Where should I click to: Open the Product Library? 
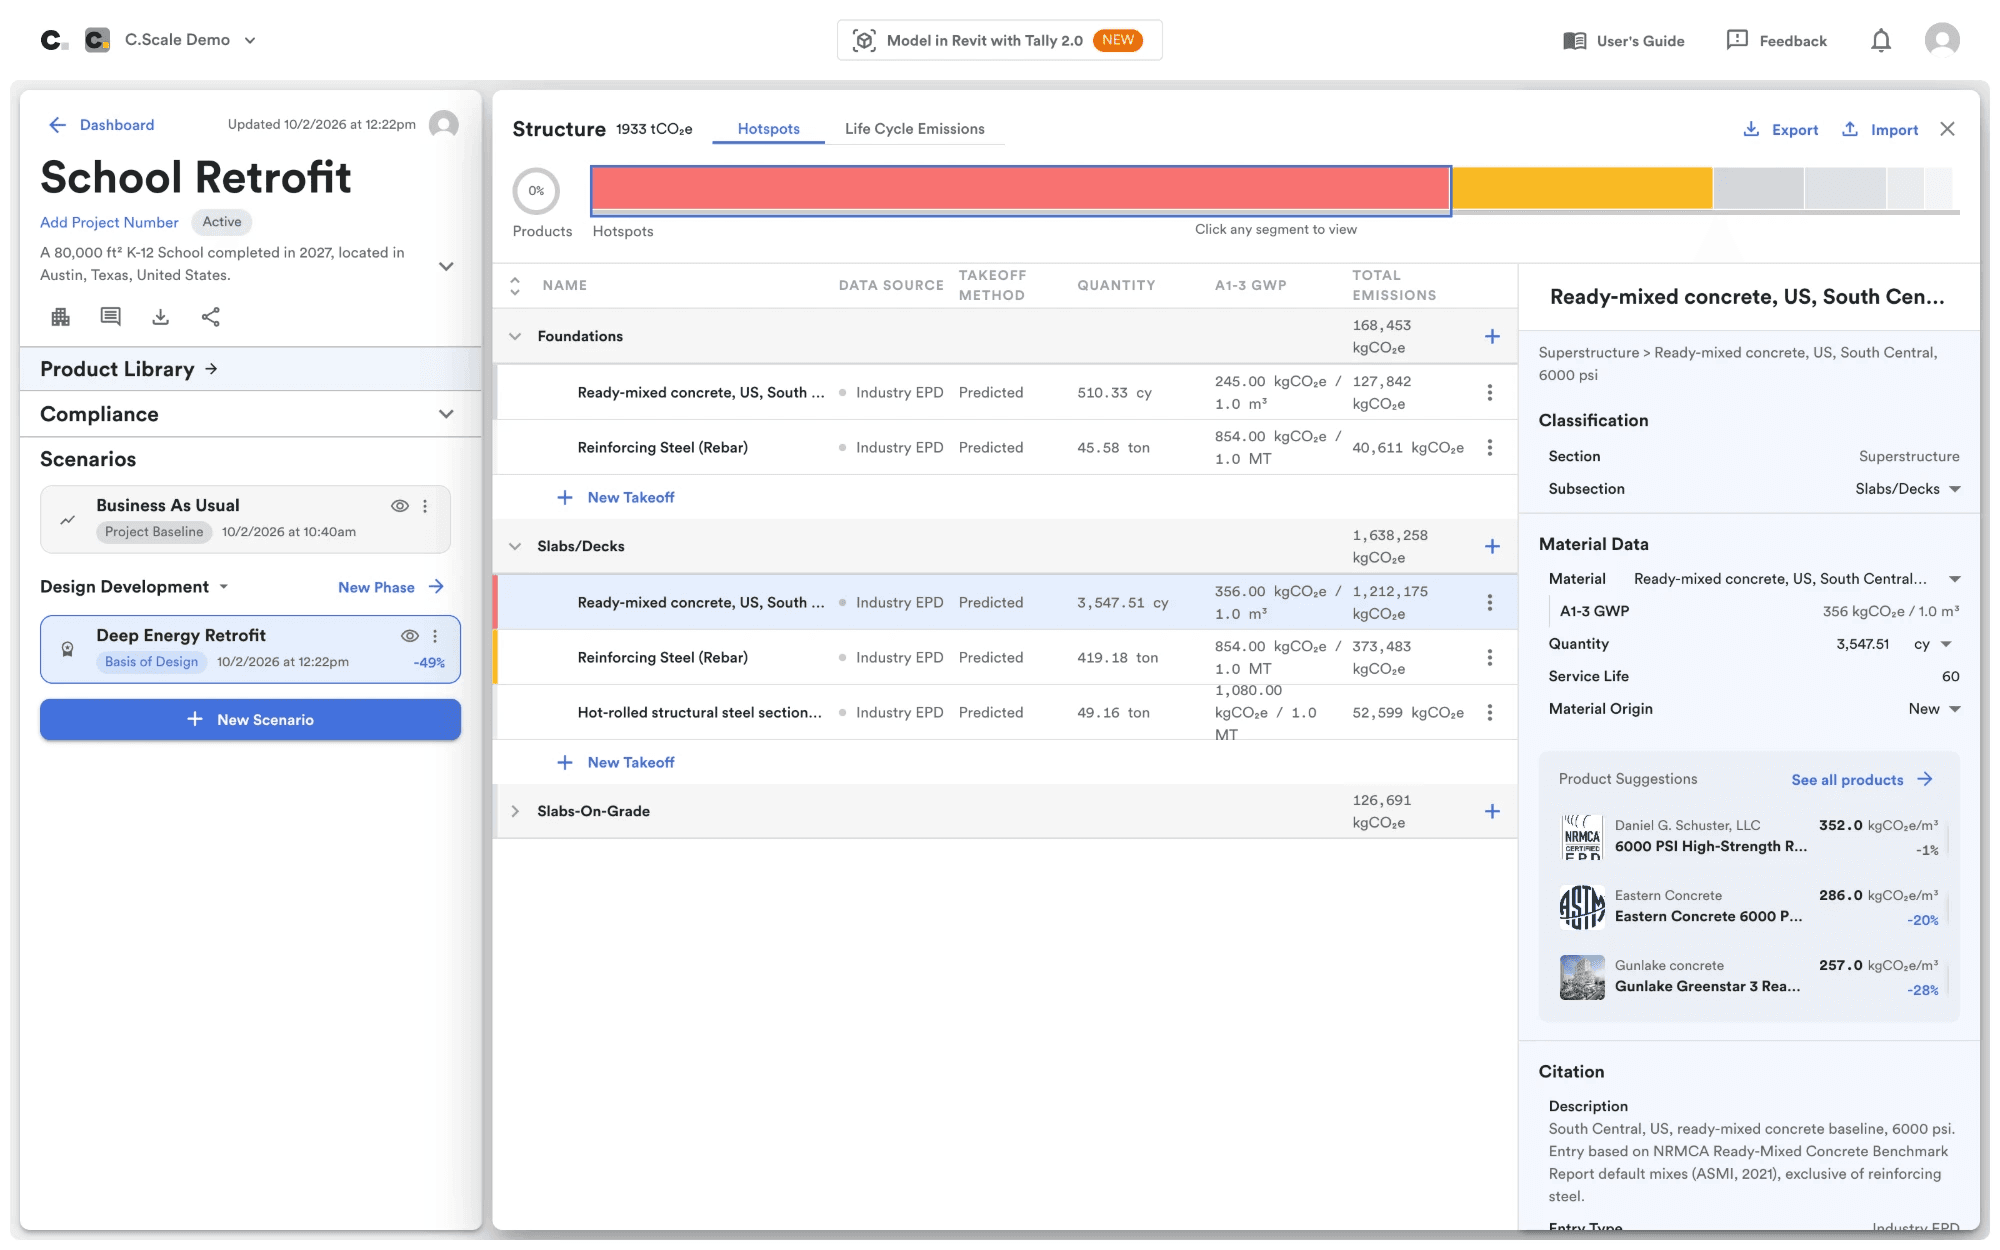point(129,369)
